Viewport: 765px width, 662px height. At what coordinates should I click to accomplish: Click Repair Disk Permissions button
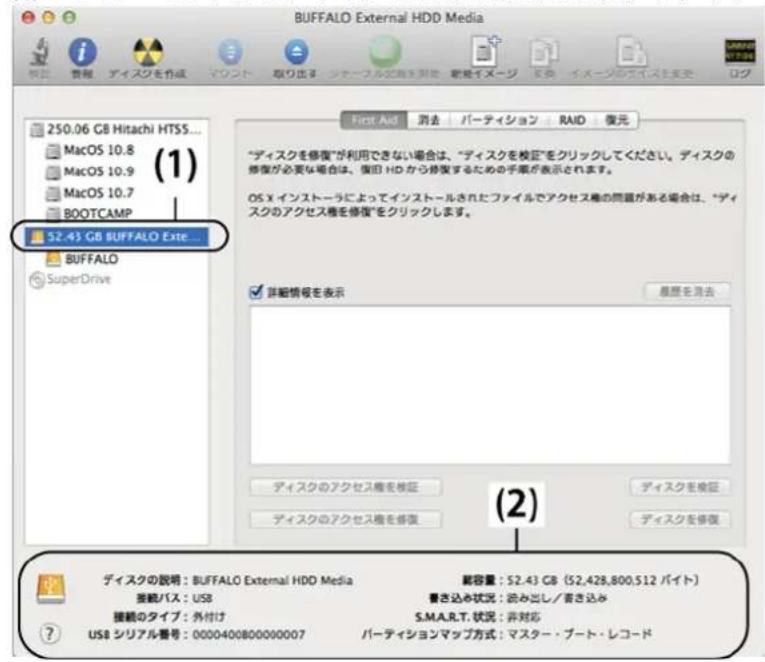[x=345, y=519]
